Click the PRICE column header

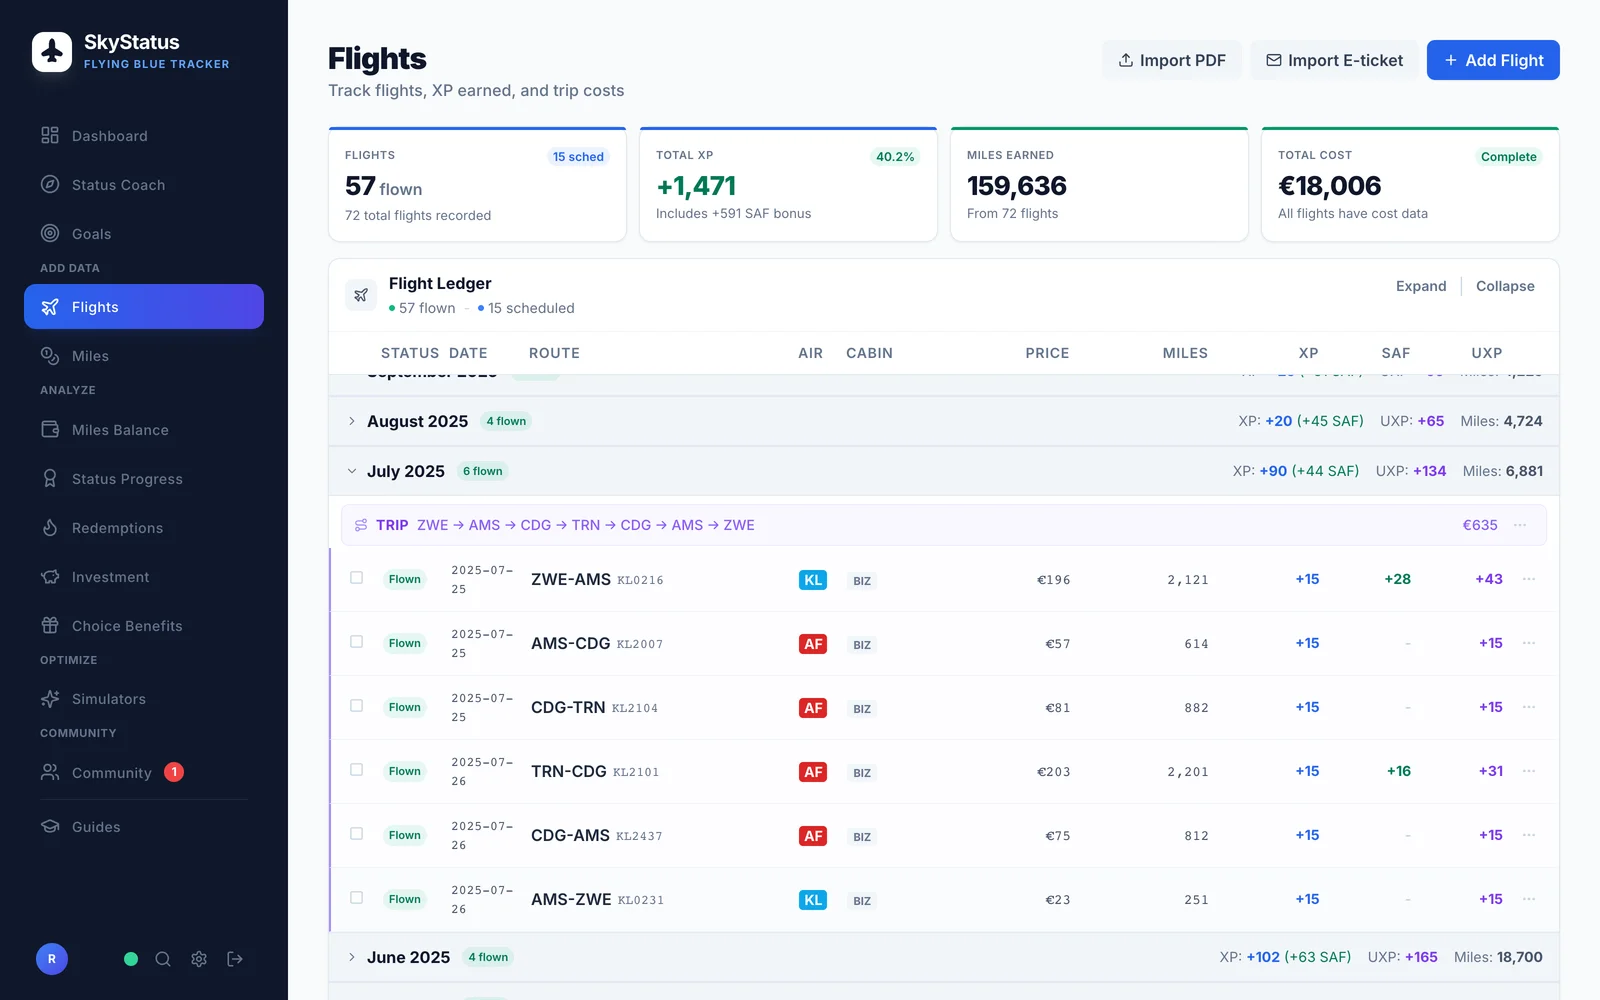(1047, 353)
